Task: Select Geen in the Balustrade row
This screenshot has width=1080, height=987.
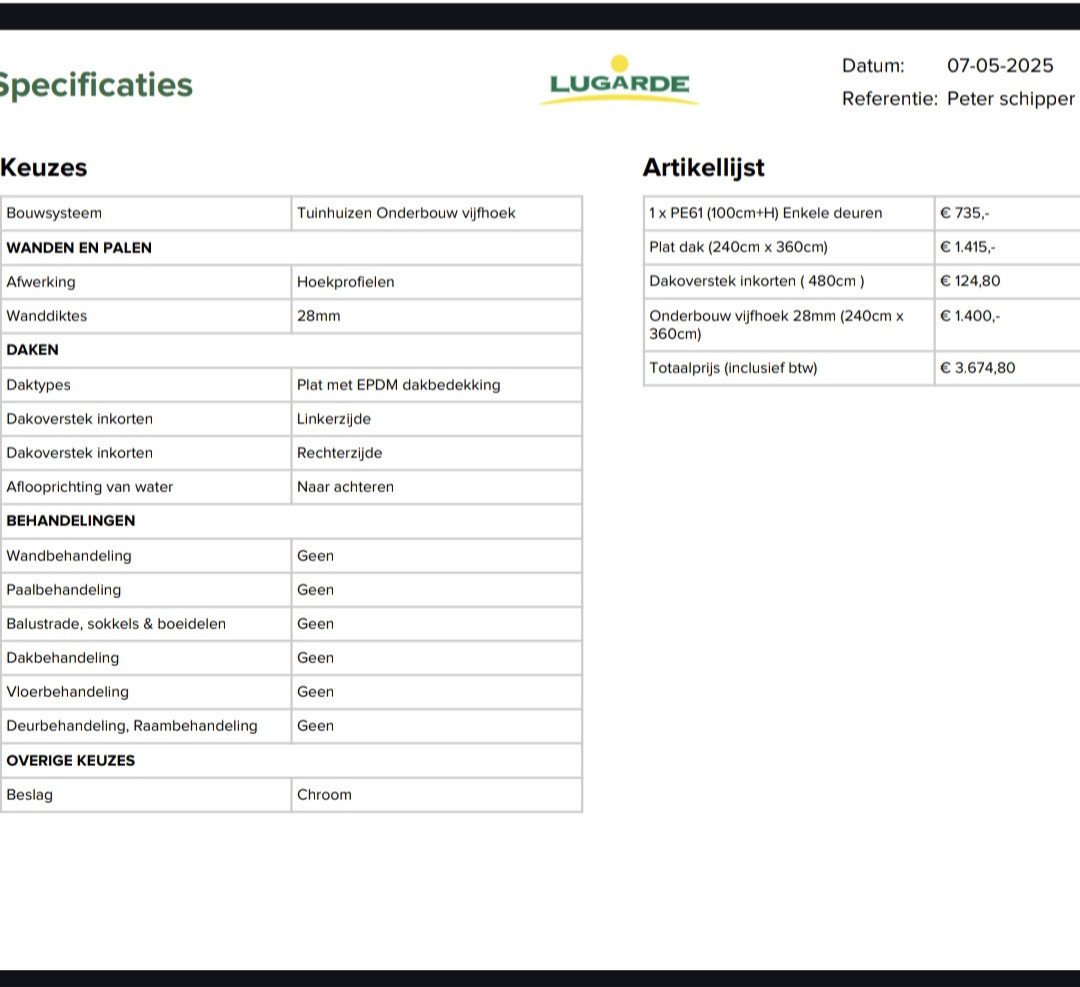Action: pos(315,624)
